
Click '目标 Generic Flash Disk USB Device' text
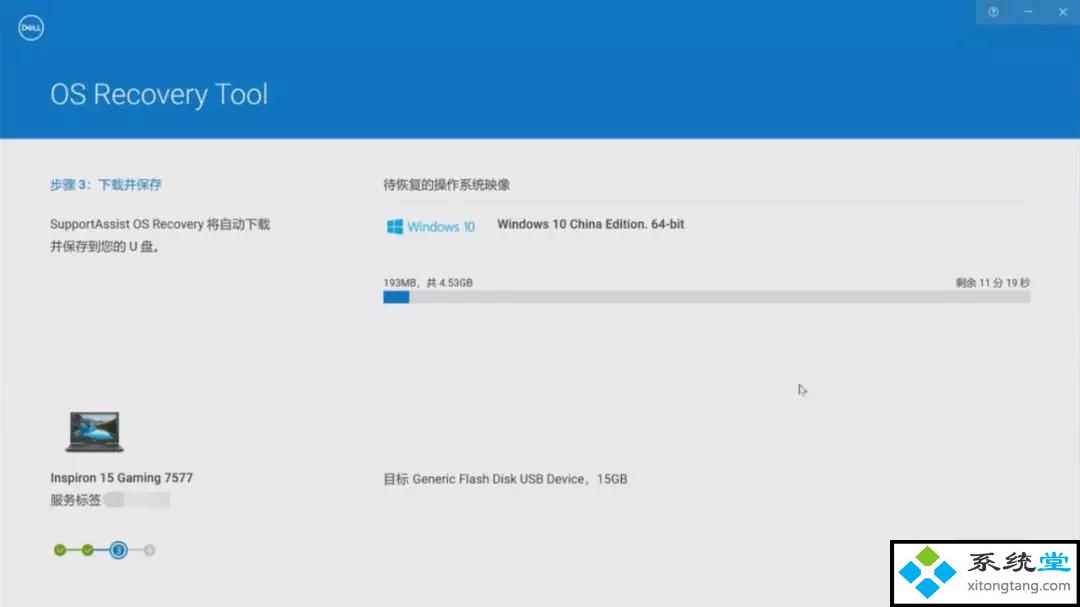tap(484, 479)
